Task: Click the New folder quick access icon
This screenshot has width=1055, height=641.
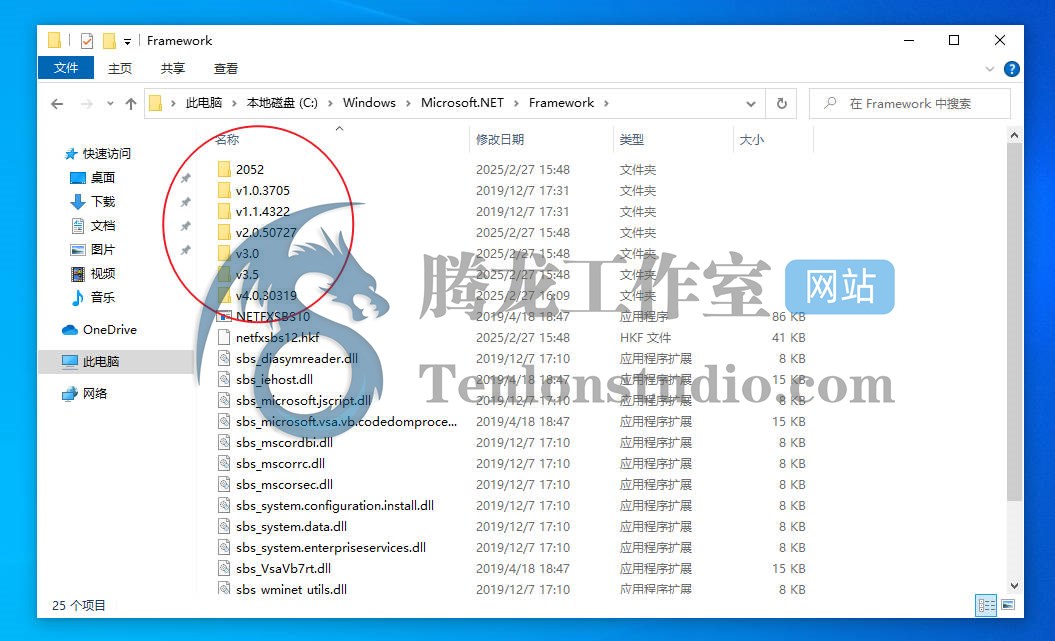Action: (x=109, y=41)
